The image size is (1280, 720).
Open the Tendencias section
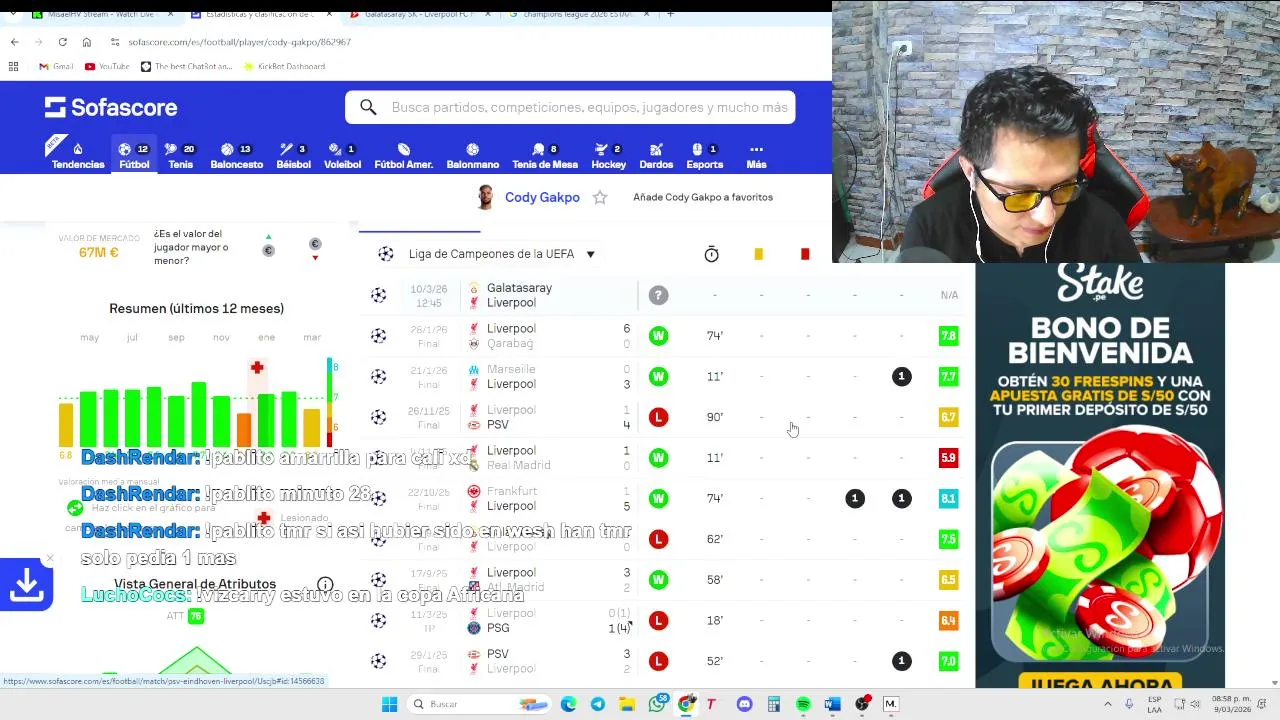tap(78, 156)
